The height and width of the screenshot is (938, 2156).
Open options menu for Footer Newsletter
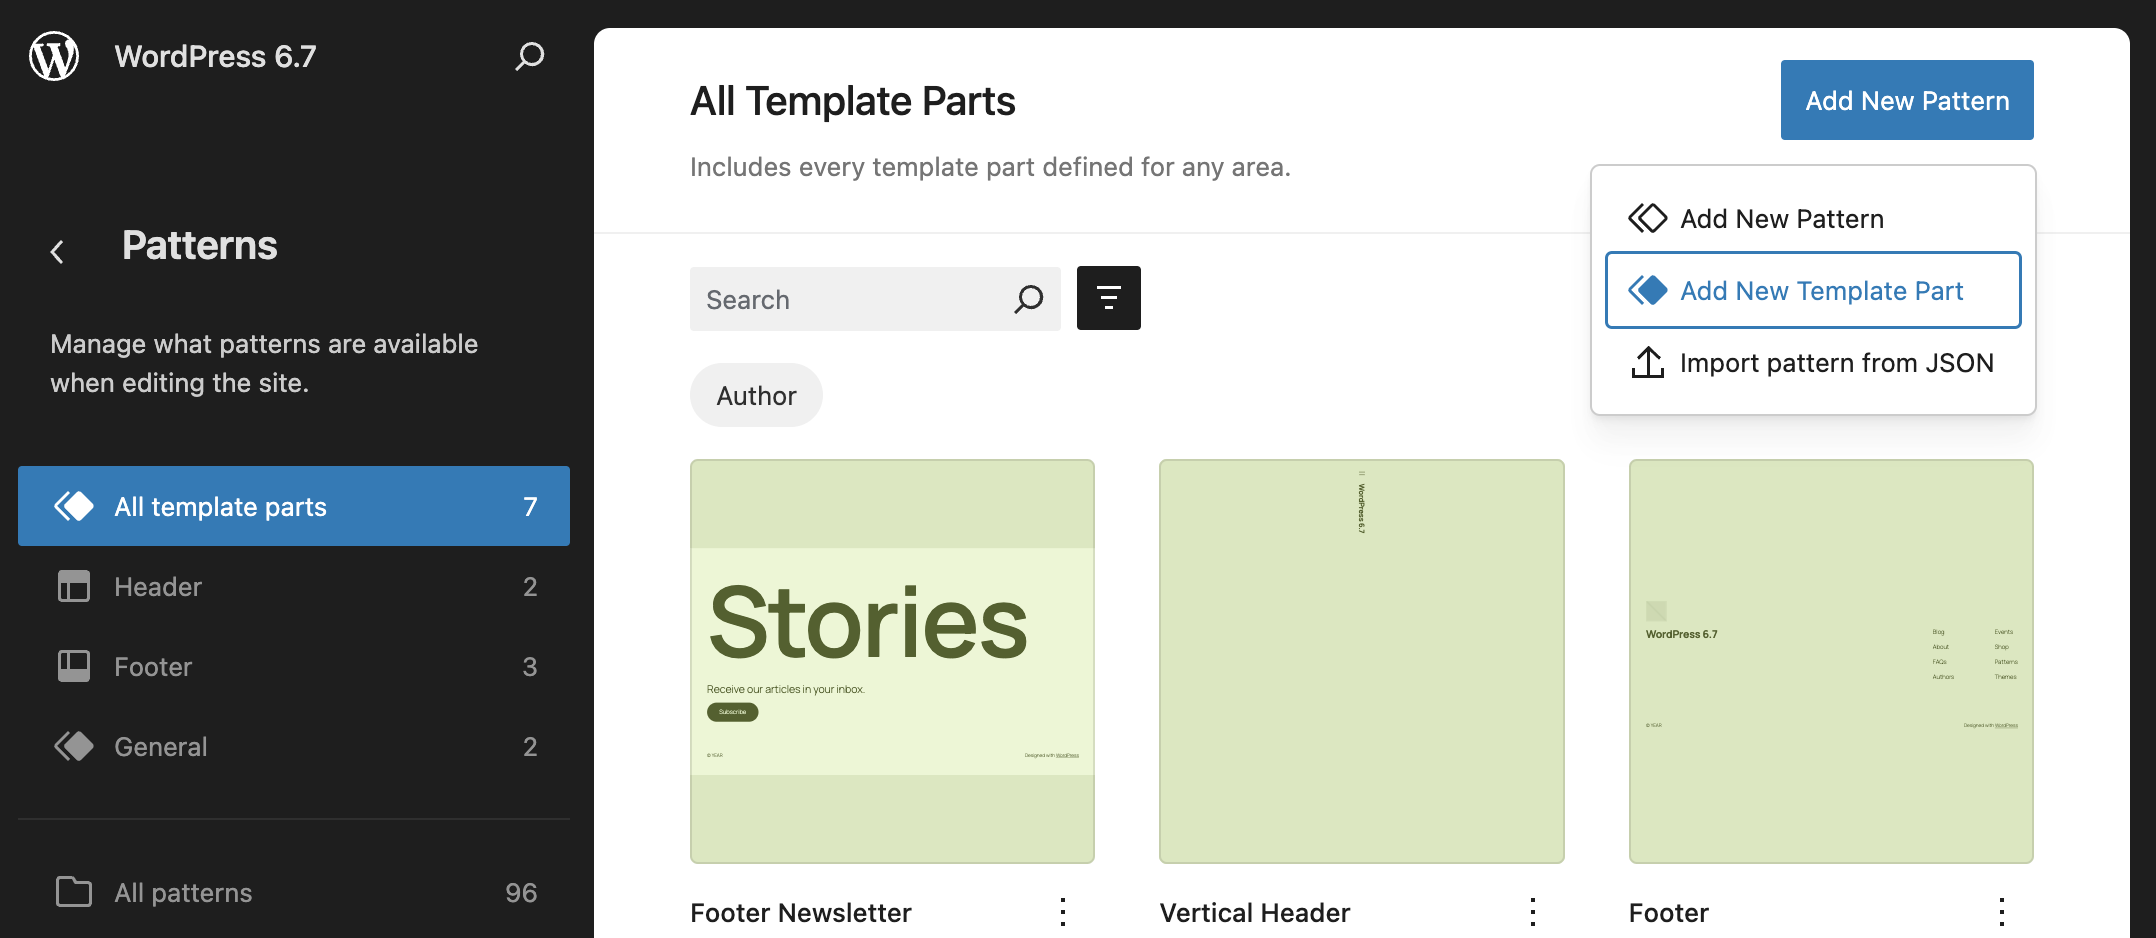(1063, 912)
